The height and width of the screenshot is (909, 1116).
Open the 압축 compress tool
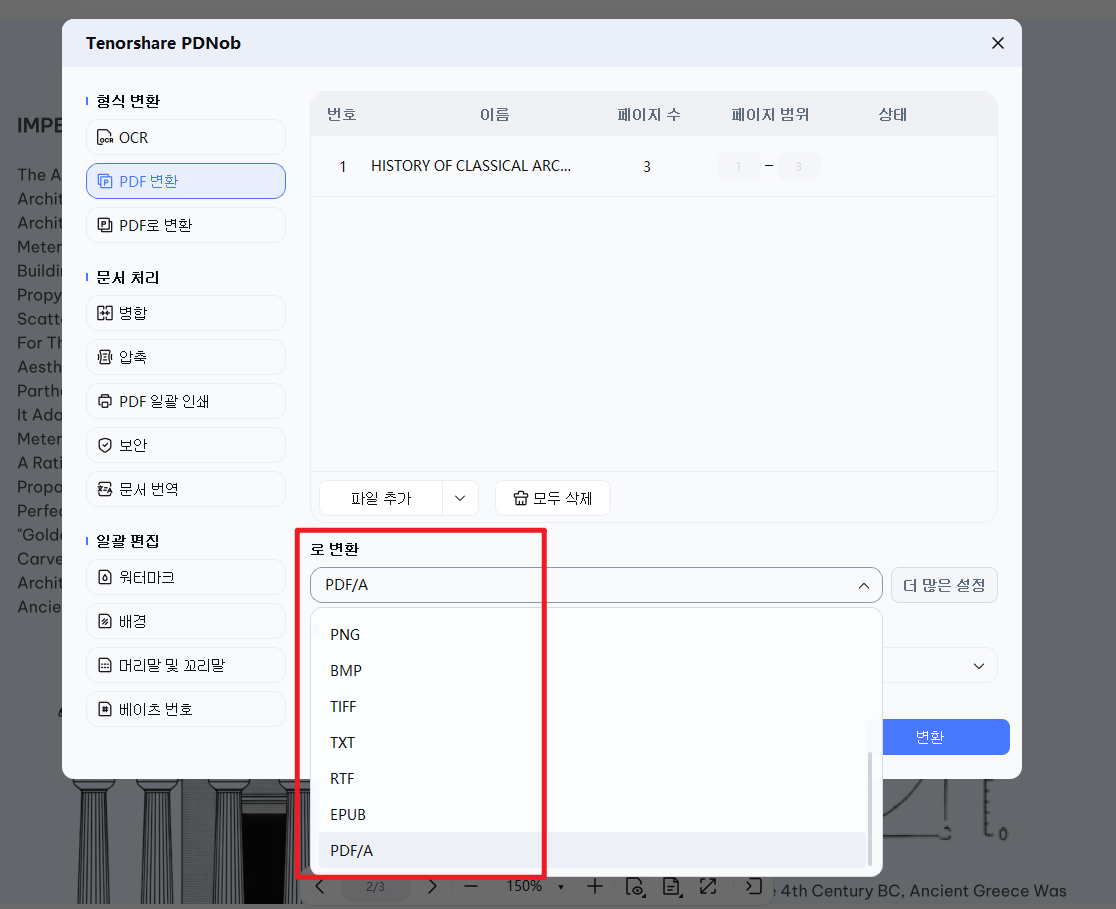186,357
